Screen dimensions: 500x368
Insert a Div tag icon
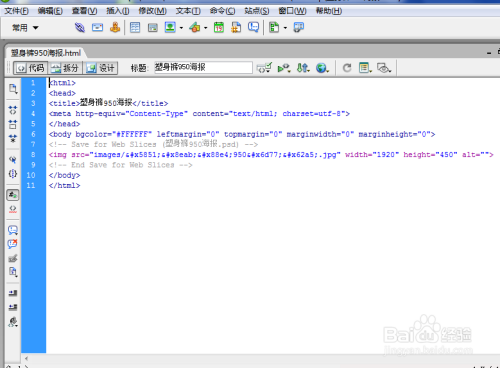[153, 27]
